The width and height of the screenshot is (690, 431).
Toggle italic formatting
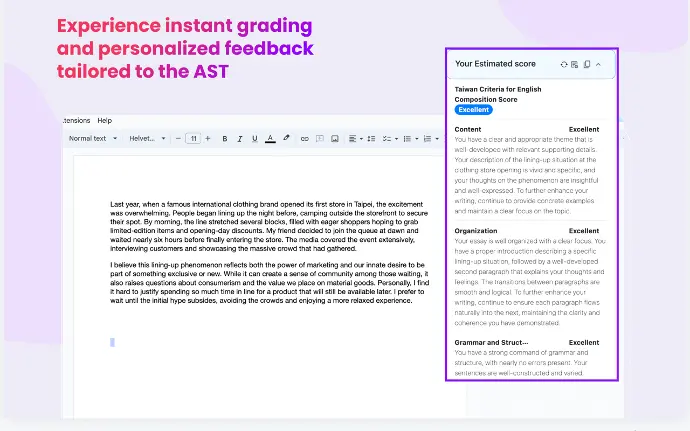point(240,139)
